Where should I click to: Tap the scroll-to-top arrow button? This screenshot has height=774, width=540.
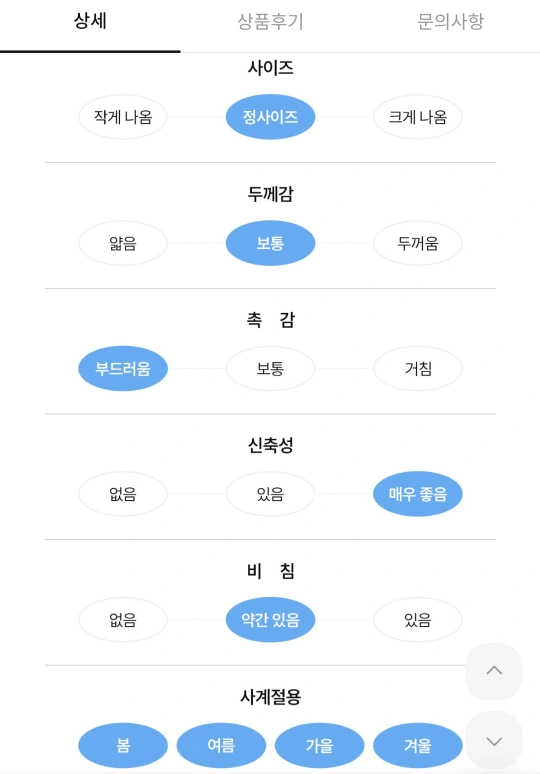coord(494,671)
